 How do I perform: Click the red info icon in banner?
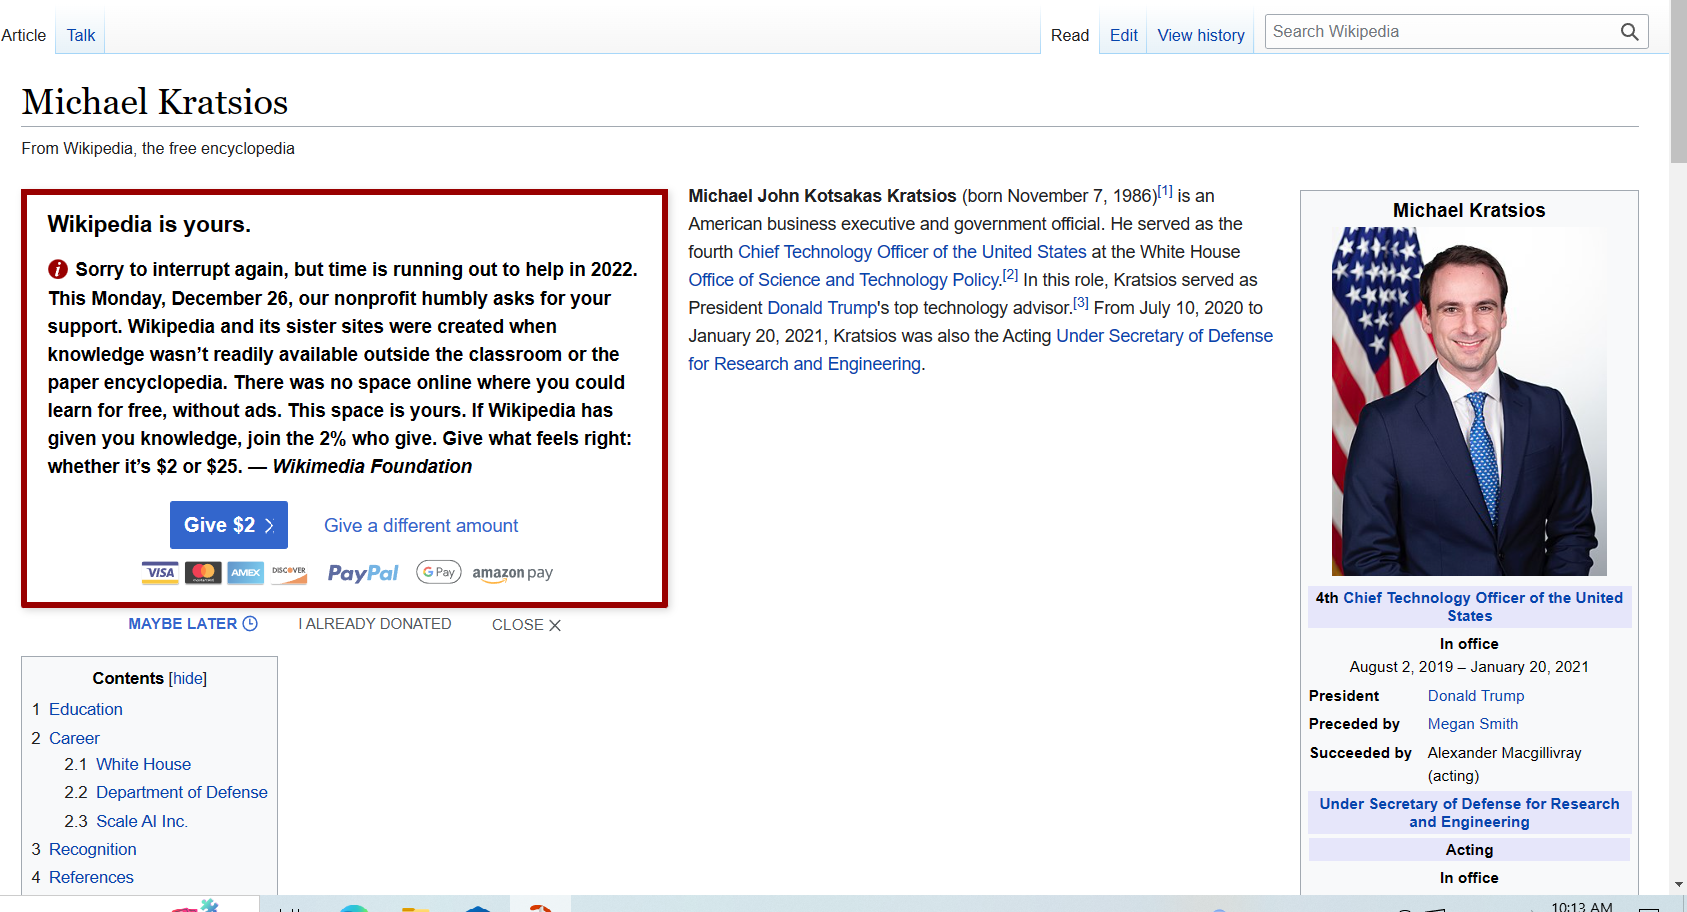pos(58,269)
